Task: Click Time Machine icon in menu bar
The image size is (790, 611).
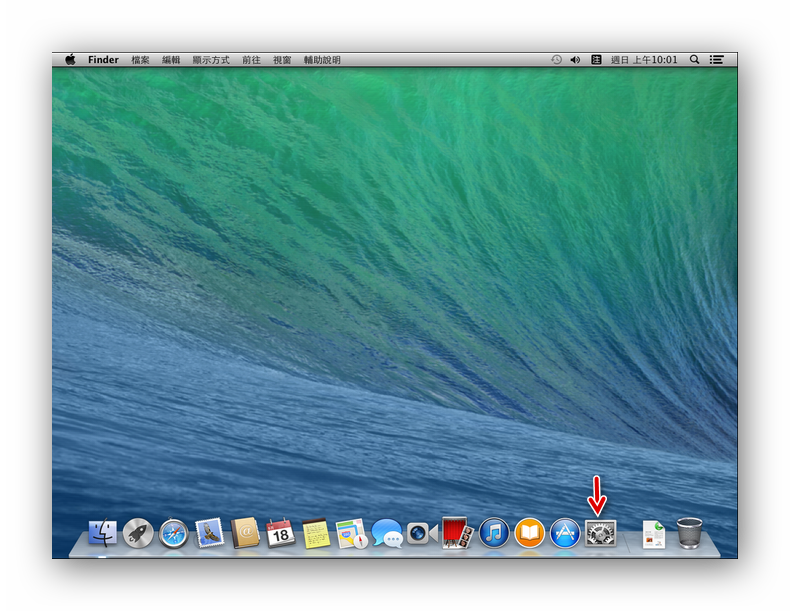Action: pos(556,59)
